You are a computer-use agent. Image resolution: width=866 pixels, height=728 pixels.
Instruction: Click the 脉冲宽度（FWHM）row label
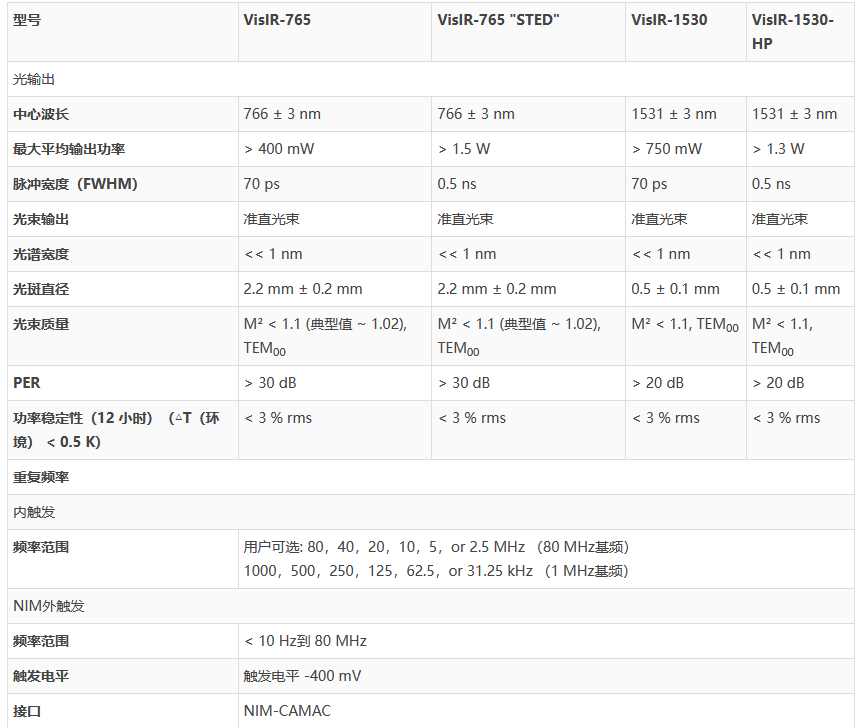pyautogui.click(x=75, y=184)
